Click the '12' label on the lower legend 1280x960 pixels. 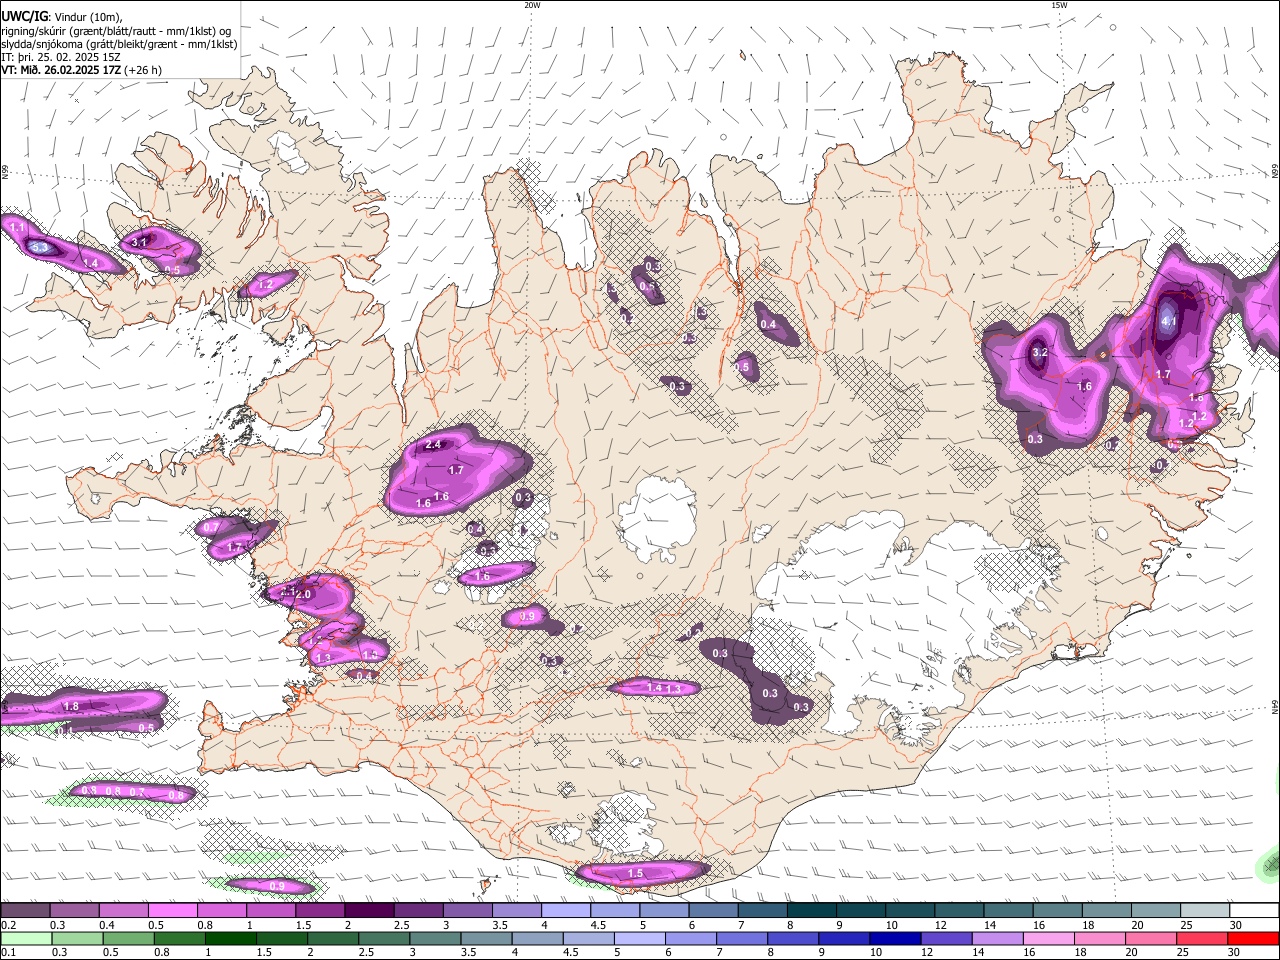[x=926, y=953]
